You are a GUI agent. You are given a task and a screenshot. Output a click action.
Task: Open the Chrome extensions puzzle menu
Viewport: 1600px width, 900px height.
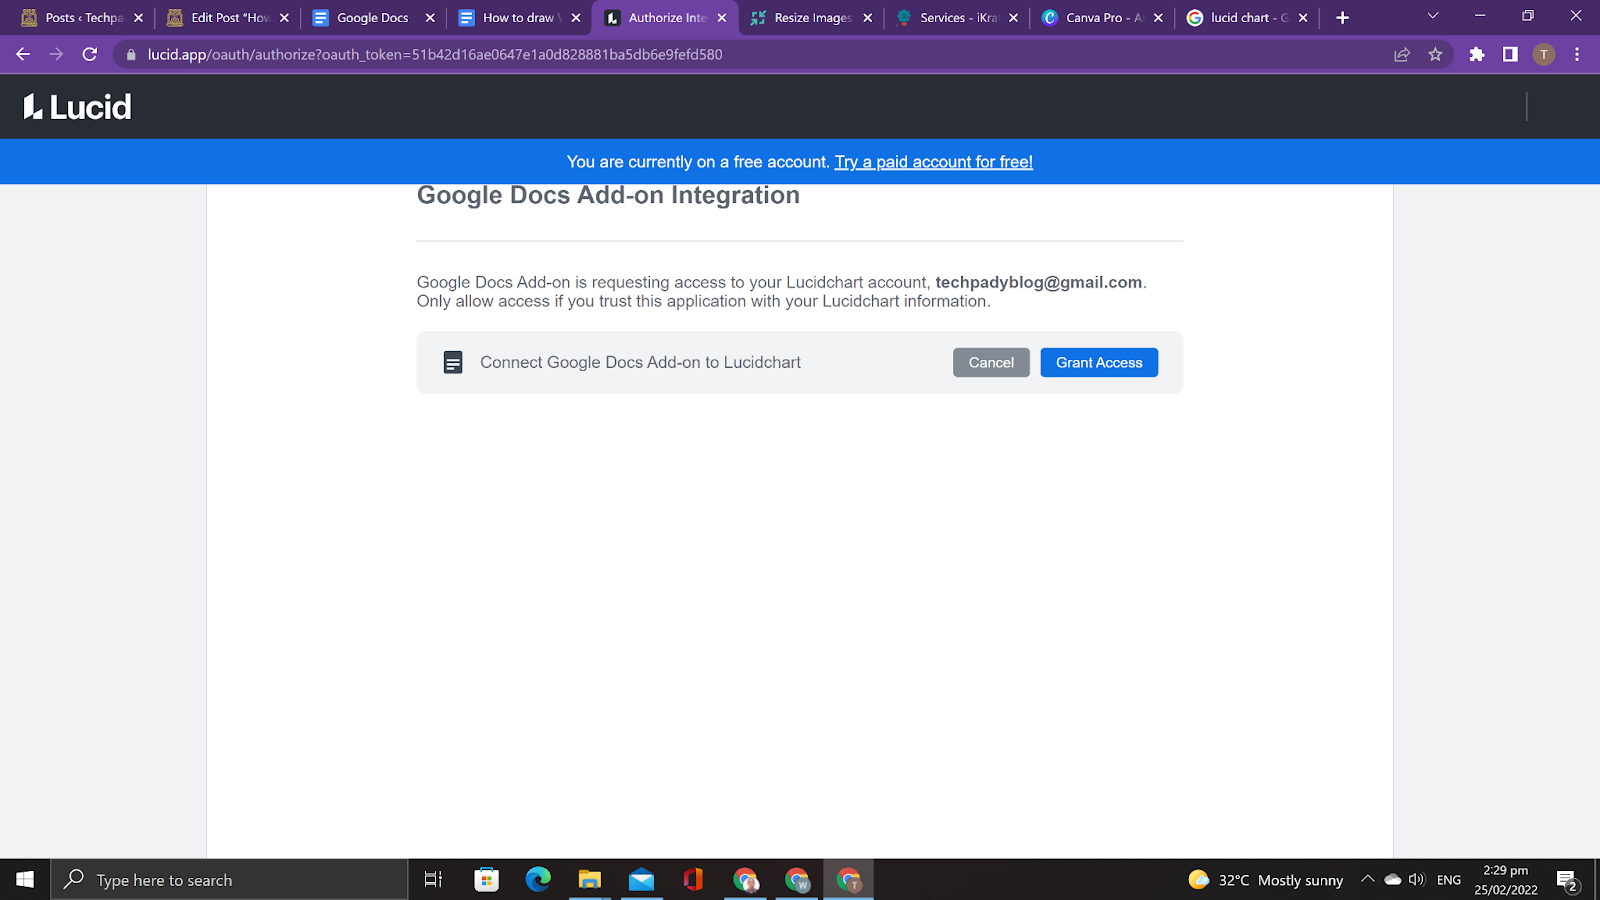[1477, 54]
